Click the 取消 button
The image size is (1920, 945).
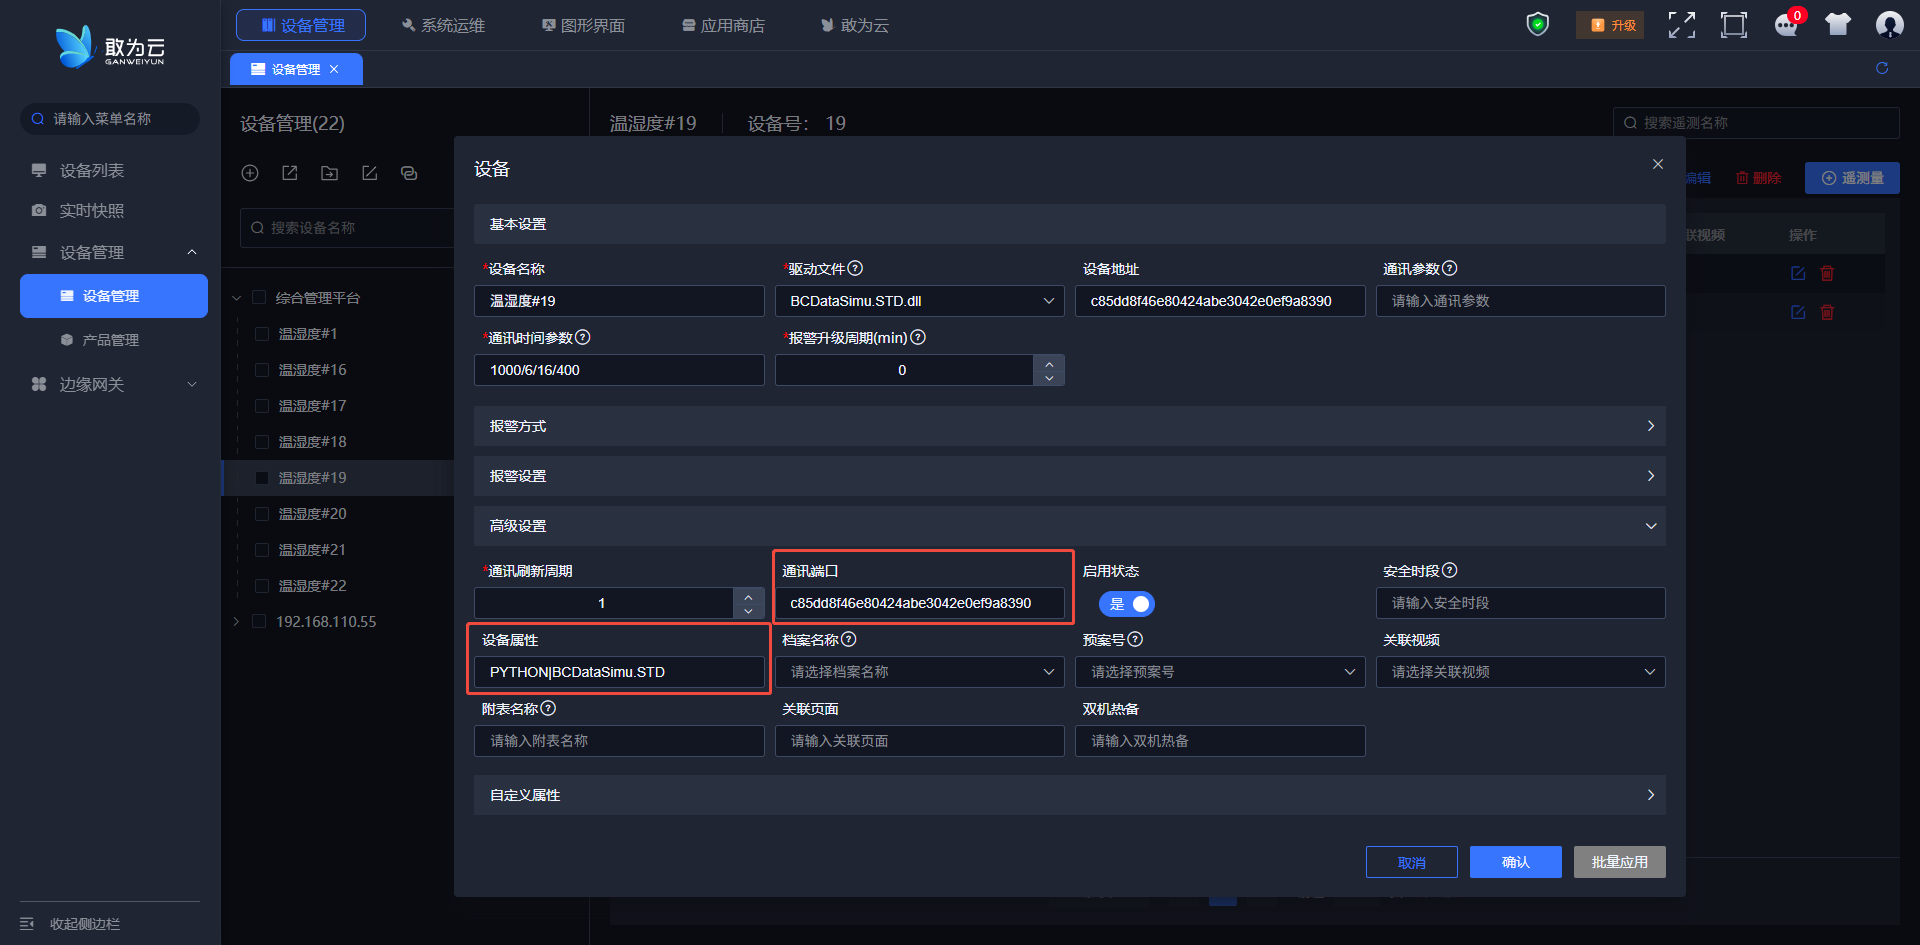tap(1411, 862)
